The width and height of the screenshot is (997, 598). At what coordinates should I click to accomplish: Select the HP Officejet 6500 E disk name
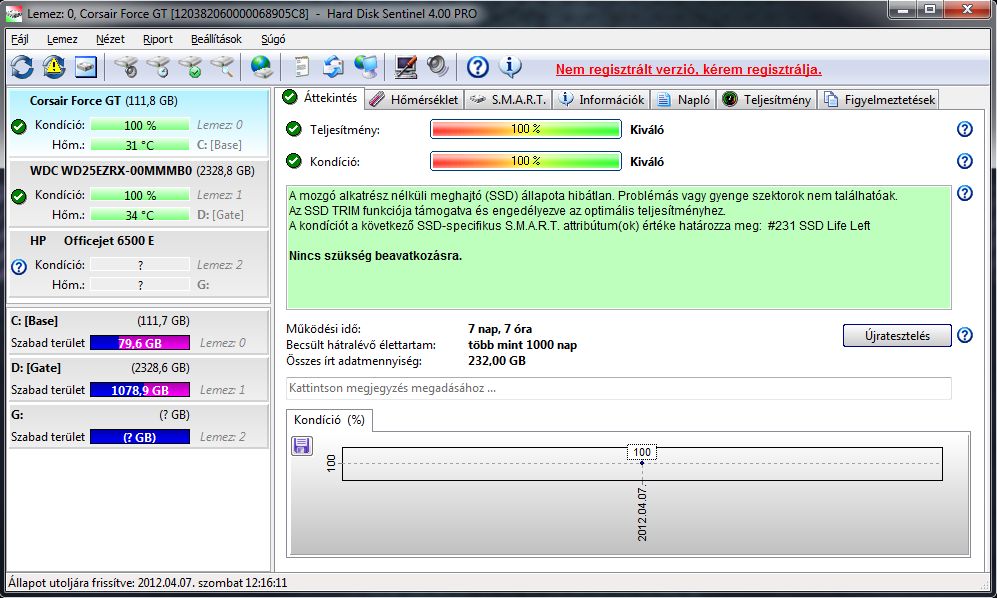(x=92, y=240)
